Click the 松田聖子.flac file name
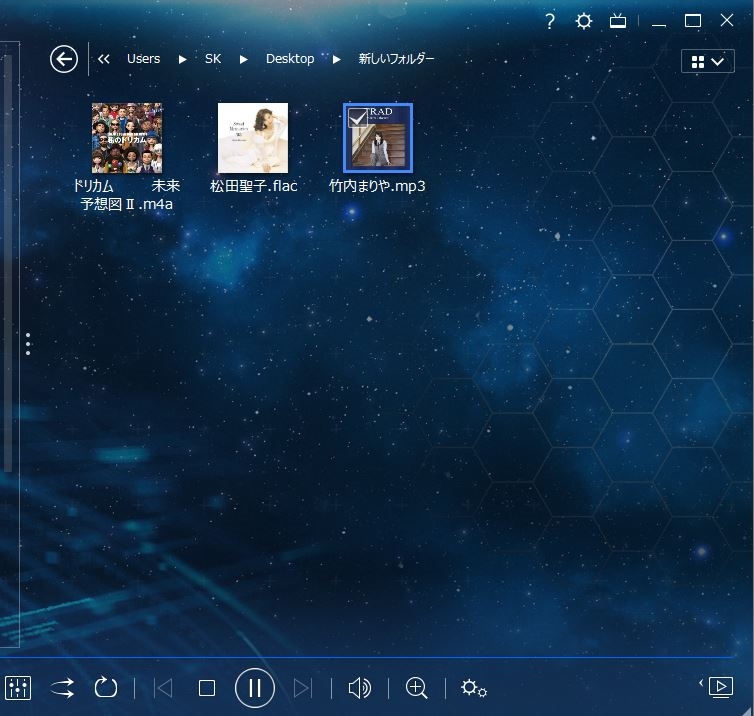754x716 pixels. click(253, 186)
